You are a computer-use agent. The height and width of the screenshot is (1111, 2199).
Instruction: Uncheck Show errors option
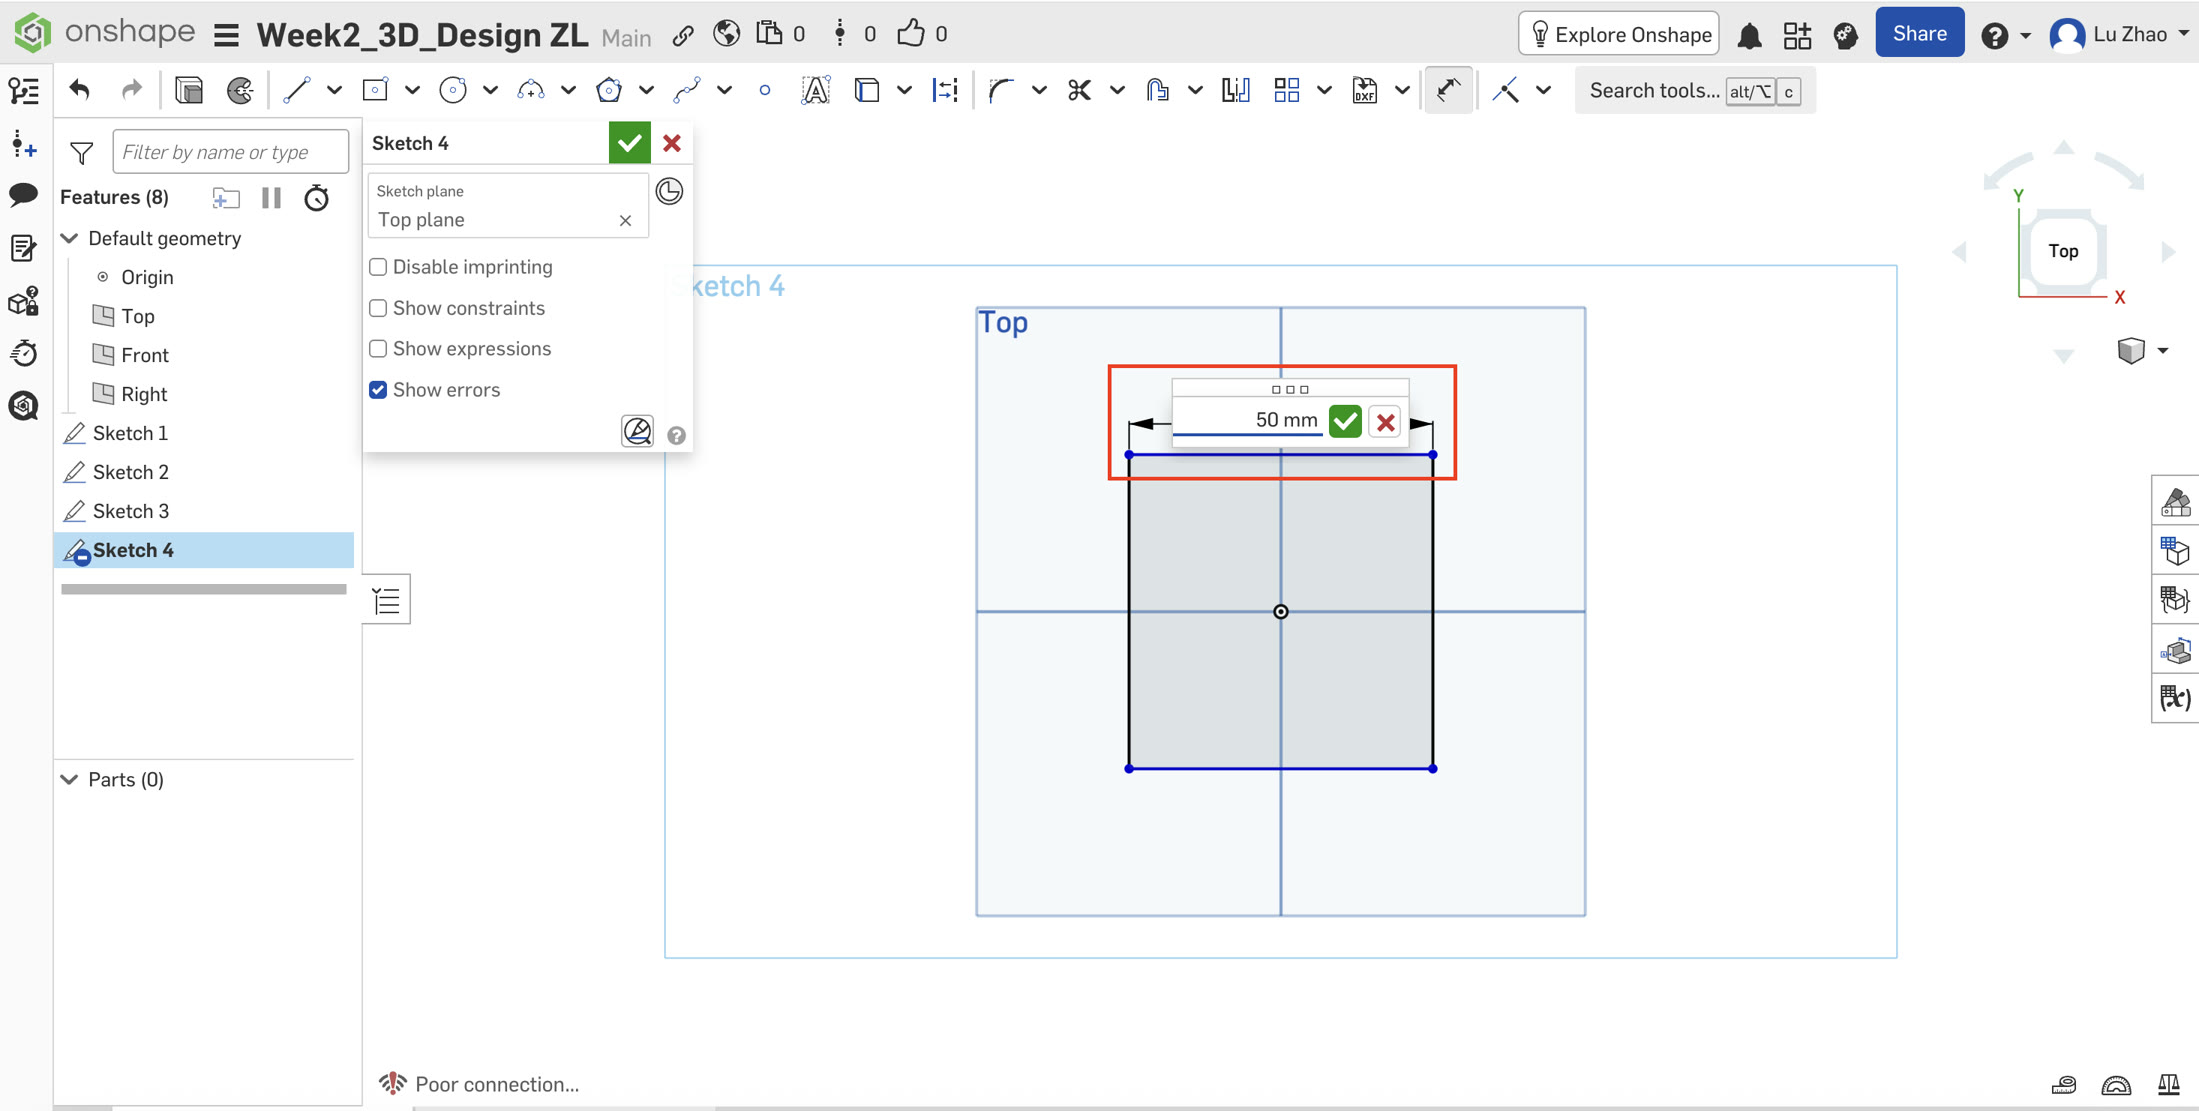click(378, 389)
